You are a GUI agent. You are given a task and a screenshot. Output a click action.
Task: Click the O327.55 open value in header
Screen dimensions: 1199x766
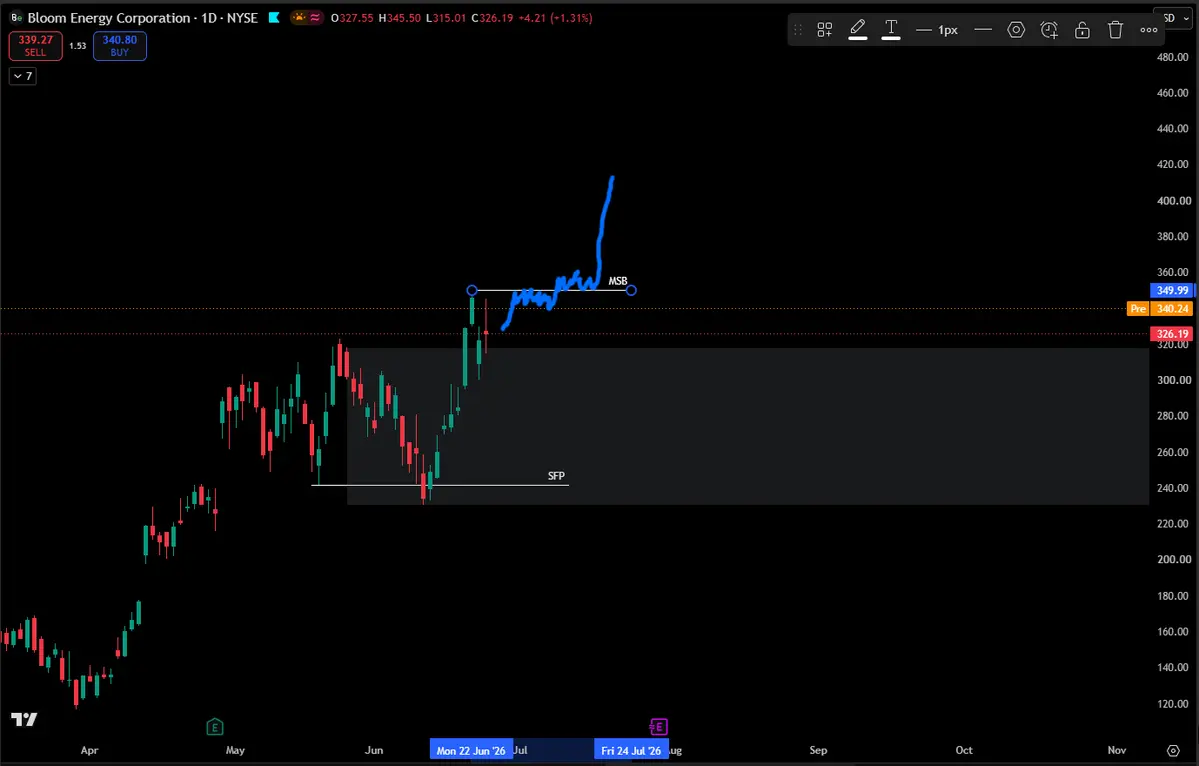pos(353,18)
